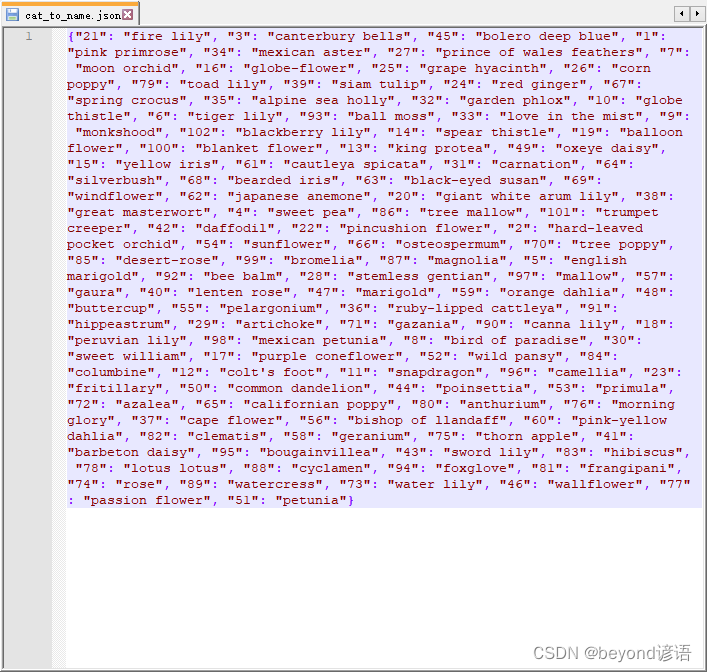Click the text "bolero deep blue"
Screen dimensions: 707x672
coord(546,36)
